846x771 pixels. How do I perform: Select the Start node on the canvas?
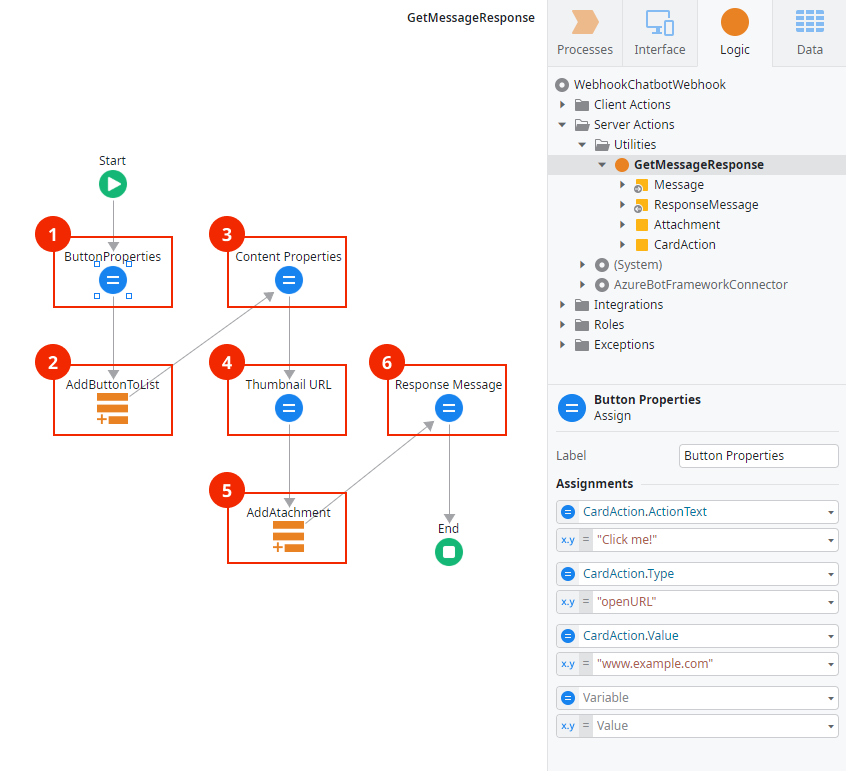[x=112, y=184]
